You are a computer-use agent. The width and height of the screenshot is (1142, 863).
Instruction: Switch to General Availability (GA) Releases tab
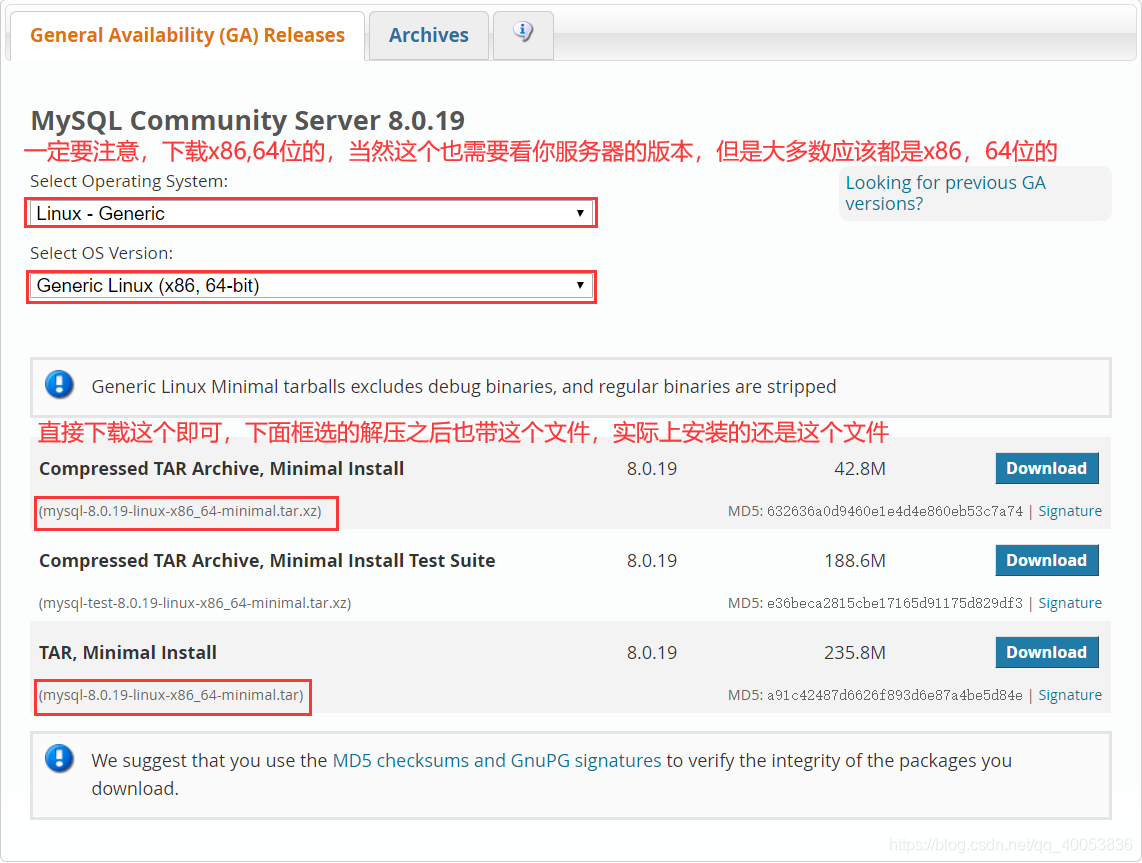(x=187, y=35)
